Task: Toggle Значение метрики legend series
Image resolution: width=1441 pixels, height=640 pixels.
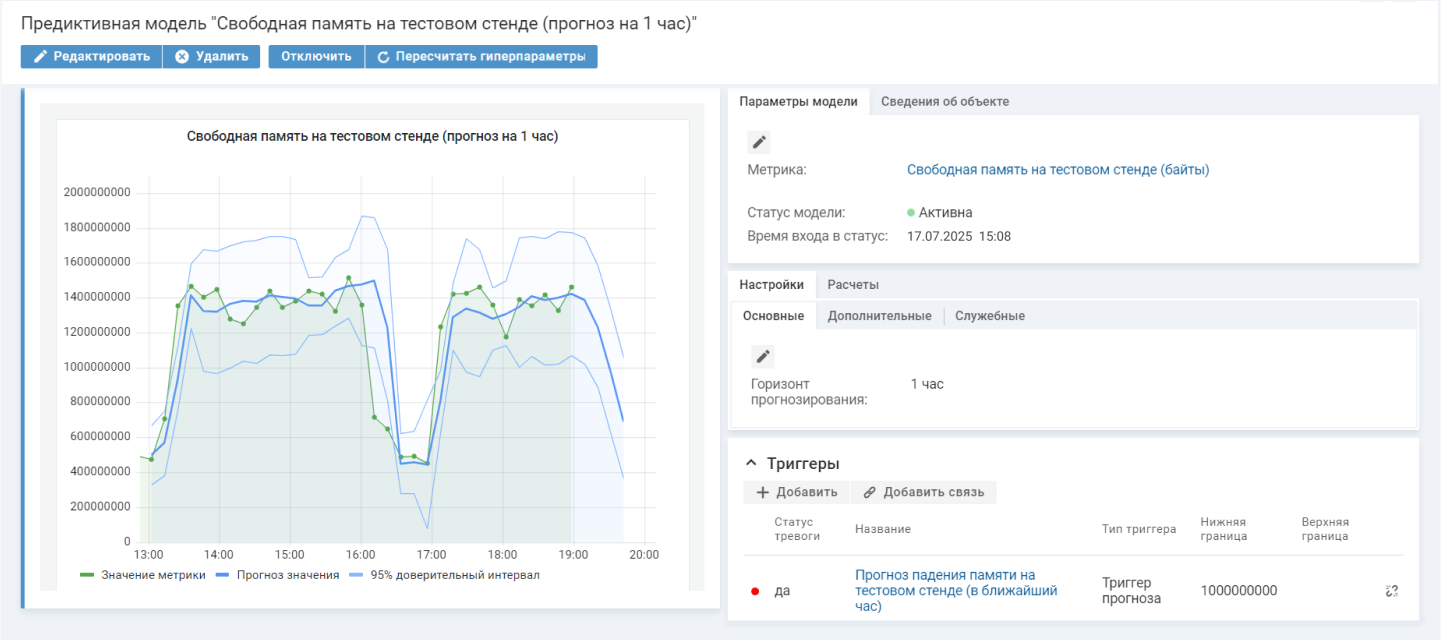Action: pos(143,575)
